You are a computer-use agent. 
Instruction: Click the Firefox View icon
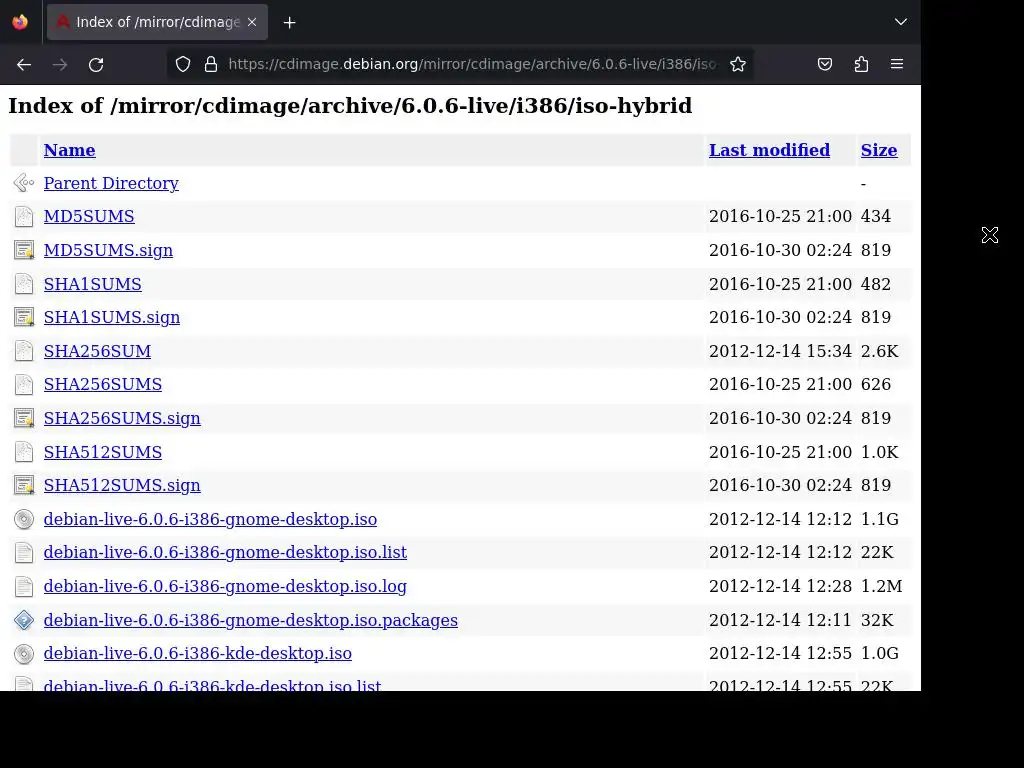point(20,22)
